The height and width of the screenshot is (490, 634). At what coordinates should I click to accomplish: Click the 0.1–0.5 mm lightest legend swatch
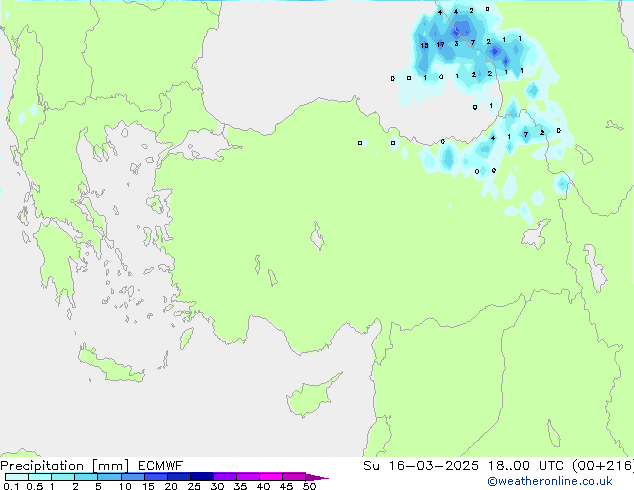pos(17,477)
